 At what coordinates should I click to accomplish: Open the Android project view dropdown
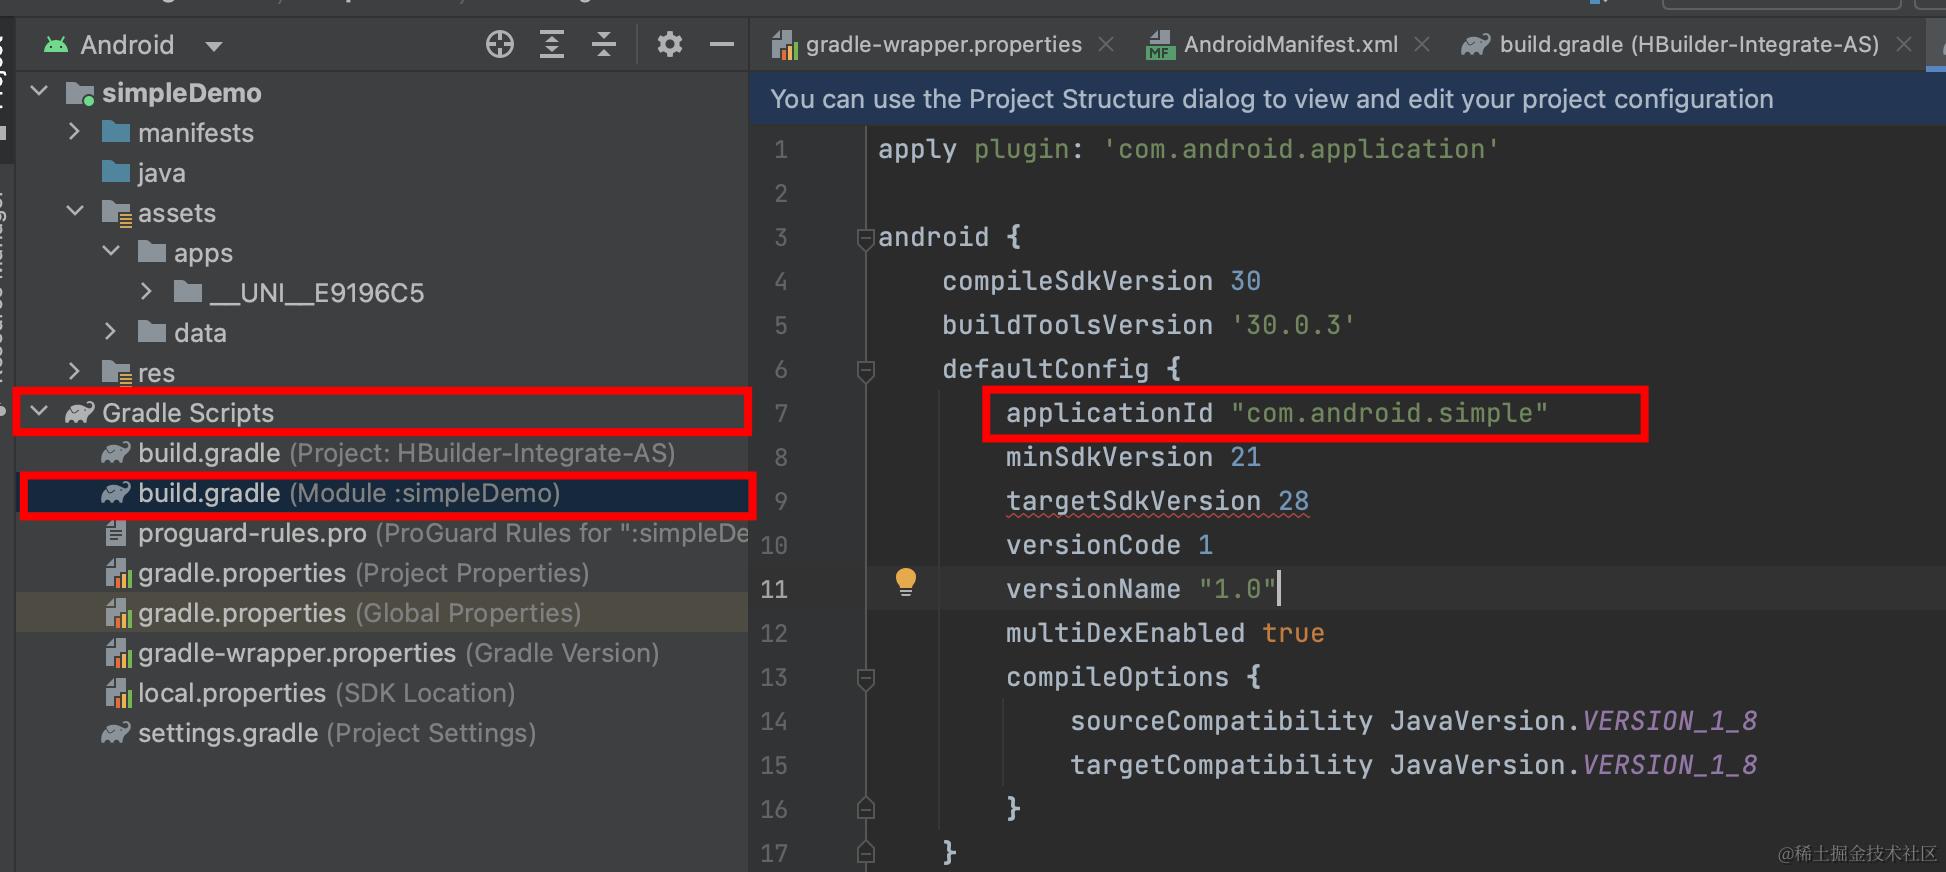pyautogui.click(x=213, y=45)
